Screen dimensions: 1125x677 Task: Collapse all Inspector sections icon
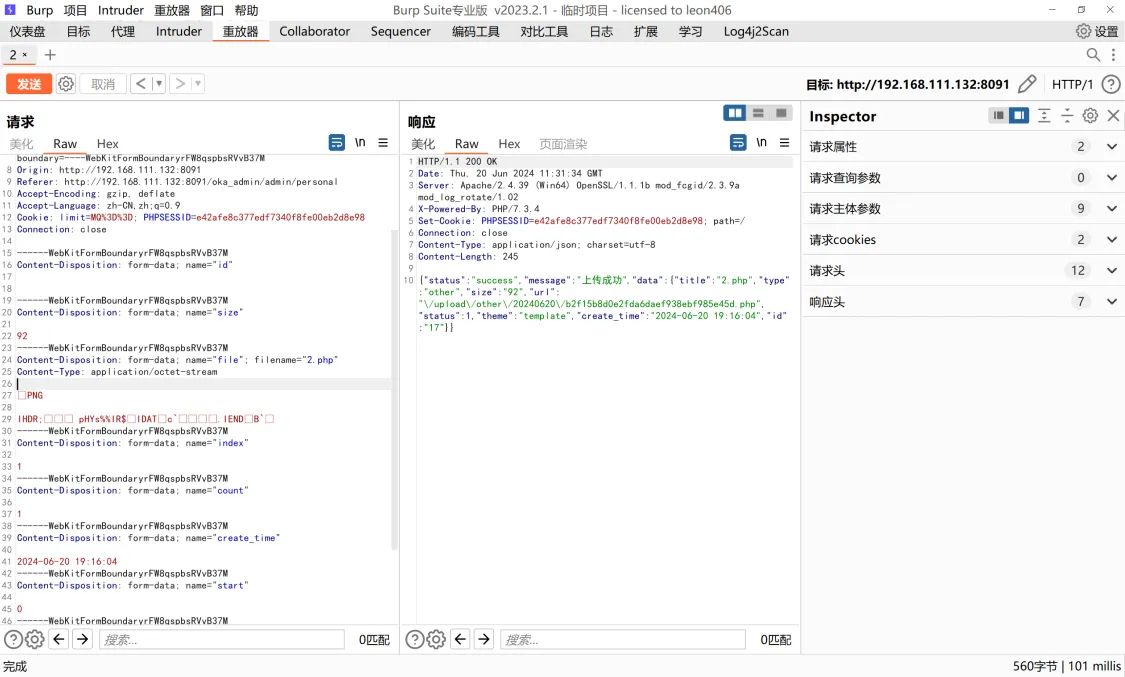(1067, 115)
